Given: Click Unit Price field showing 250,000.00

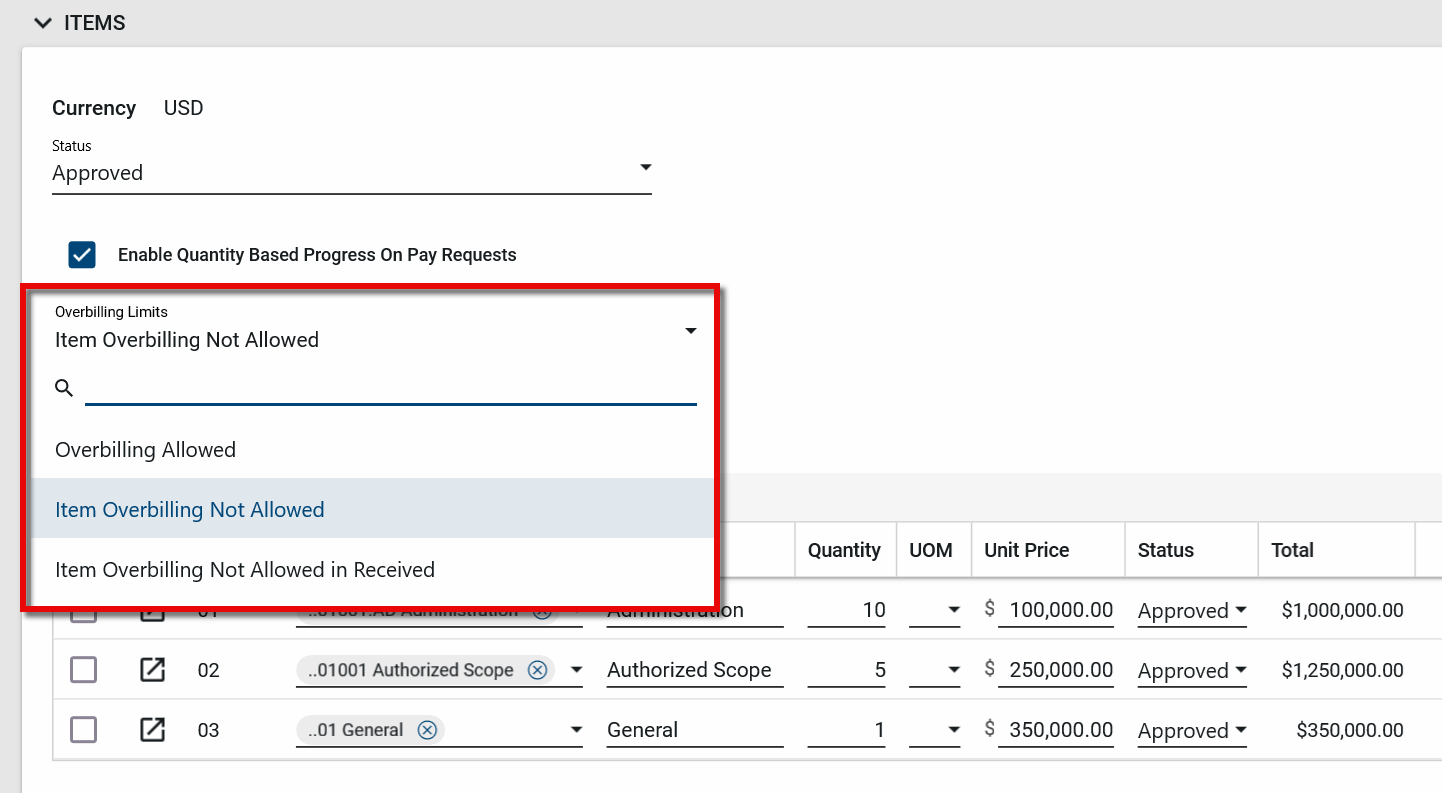Looking at the screenshot, I should point(1060,670).
